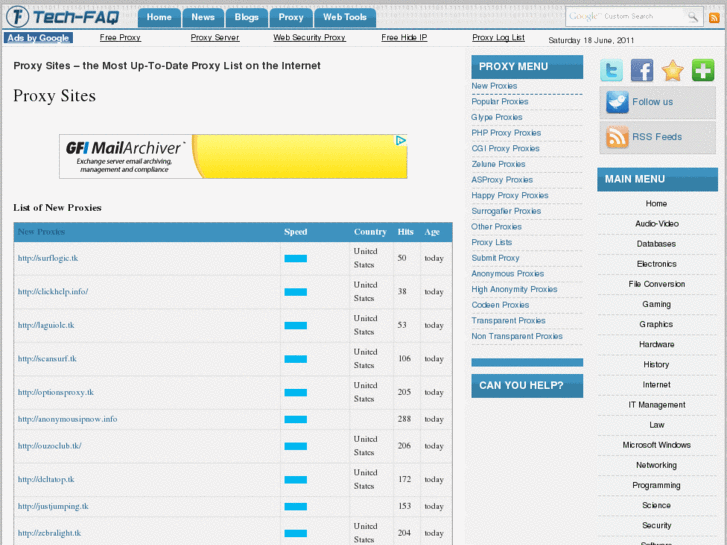The height and width of the screenshot is (545, 727).
Task: Open PHP Proxy Proxies link
Action: tap(506, 133)
